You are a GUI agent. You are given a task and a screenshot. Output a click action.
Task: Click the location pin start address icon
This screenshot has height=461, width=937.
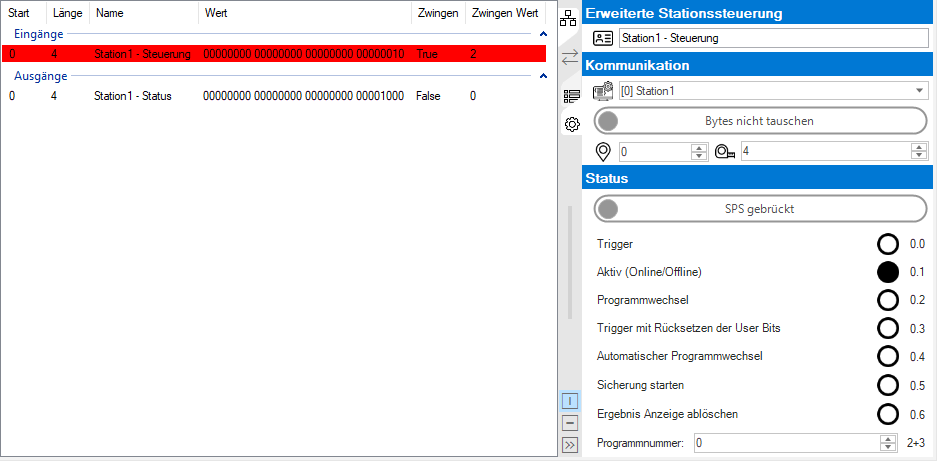pos(603,152)
